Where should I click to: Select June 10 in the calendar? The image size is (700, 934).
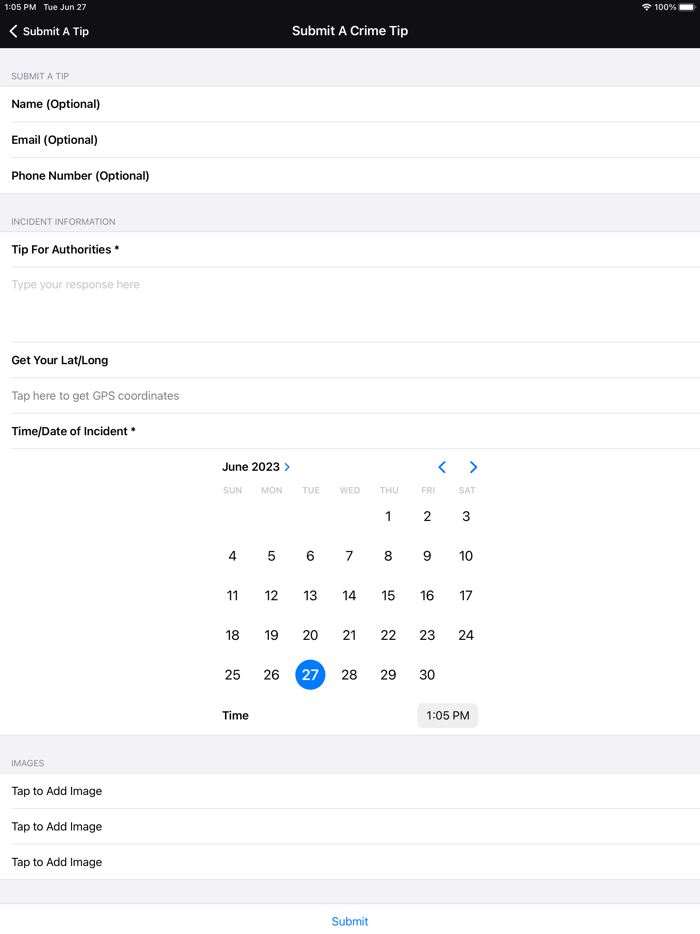(x=466, y=556)
